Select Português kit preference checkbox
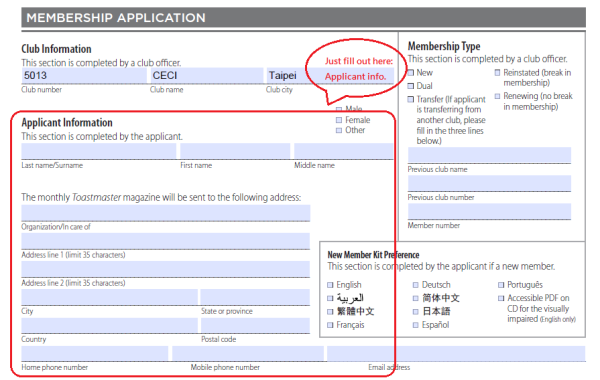The height and width of the screenshot is (380, 600). point(501,285)
